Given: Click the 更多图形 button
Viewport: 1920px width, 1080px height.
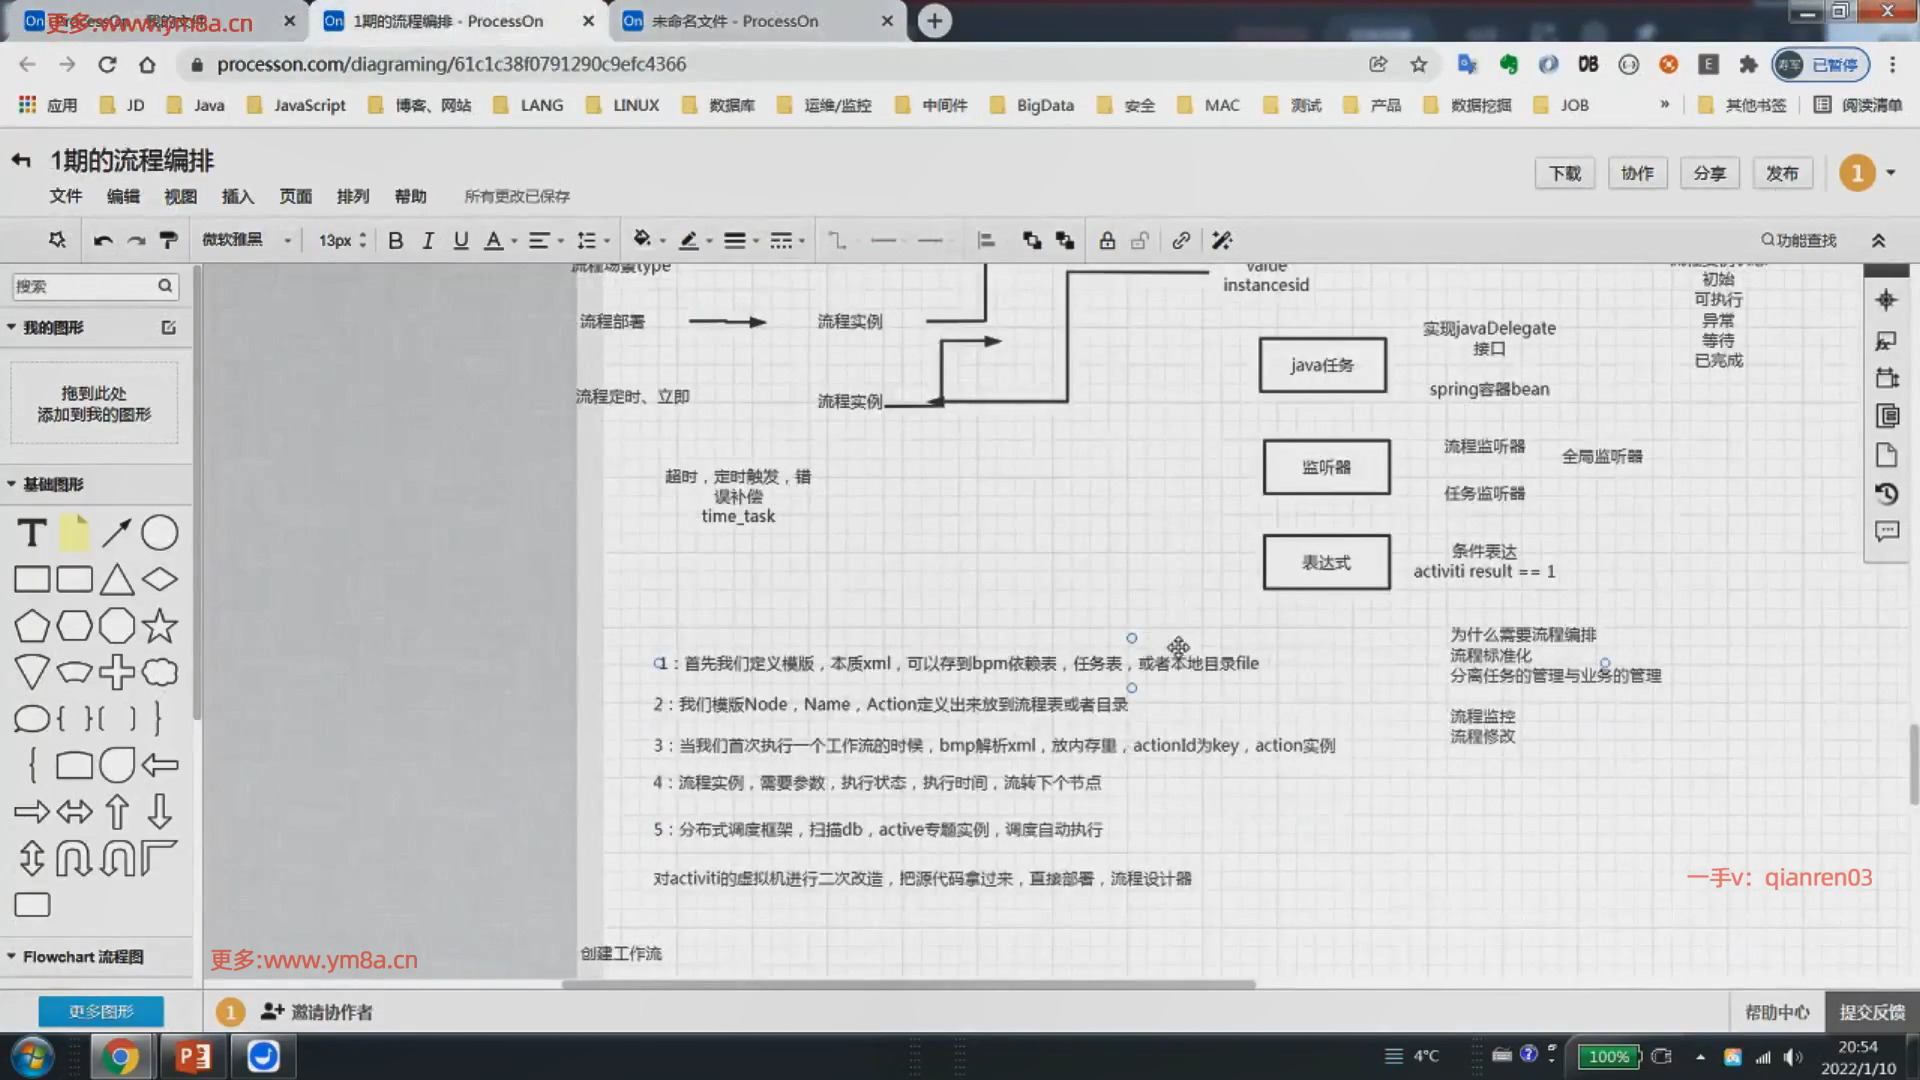Looking at the screenshot, I should (101, 1011).
